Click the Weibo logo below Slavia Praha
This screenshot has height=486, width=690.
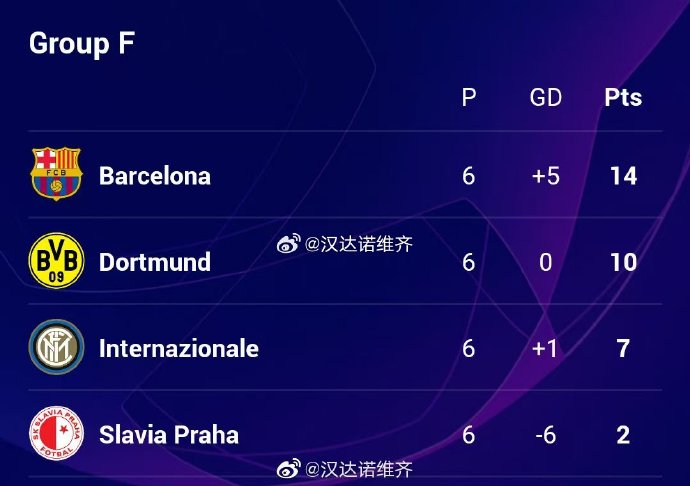(x=289, y=469)
